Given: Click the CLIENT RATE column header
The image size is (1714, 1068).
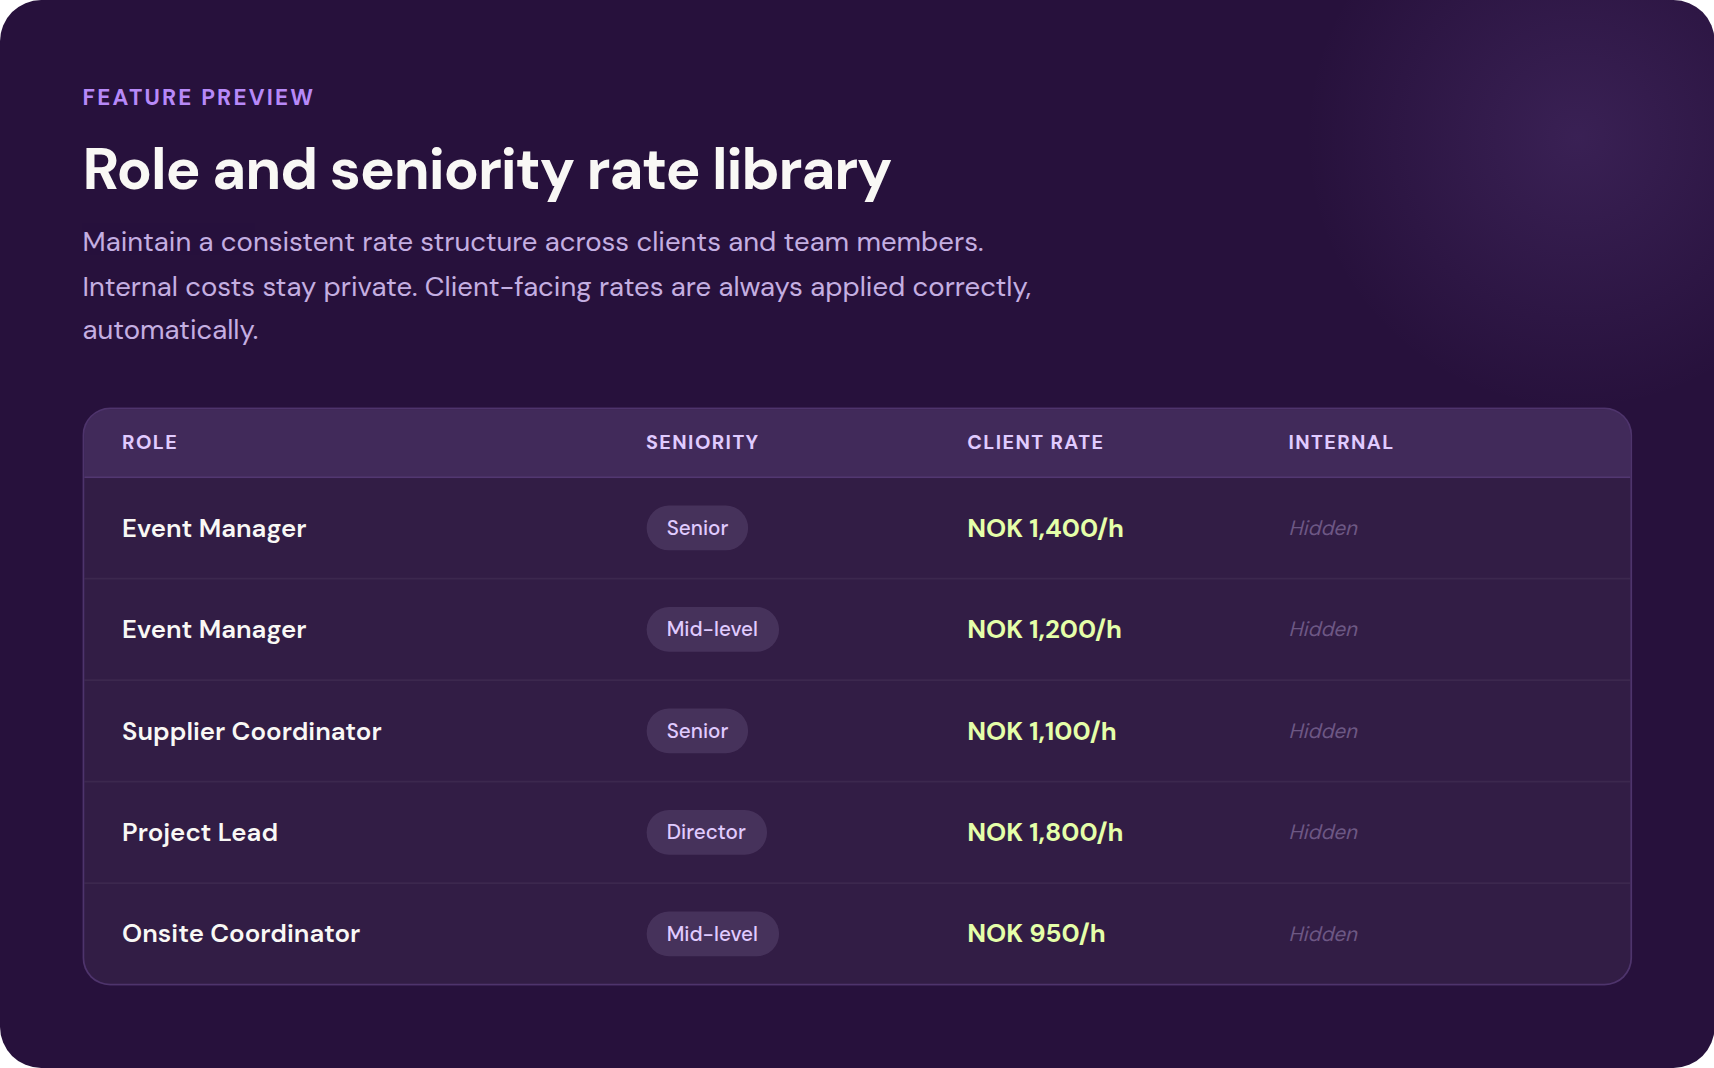Looking at the screenshot, I should [x=1035, y=441].
